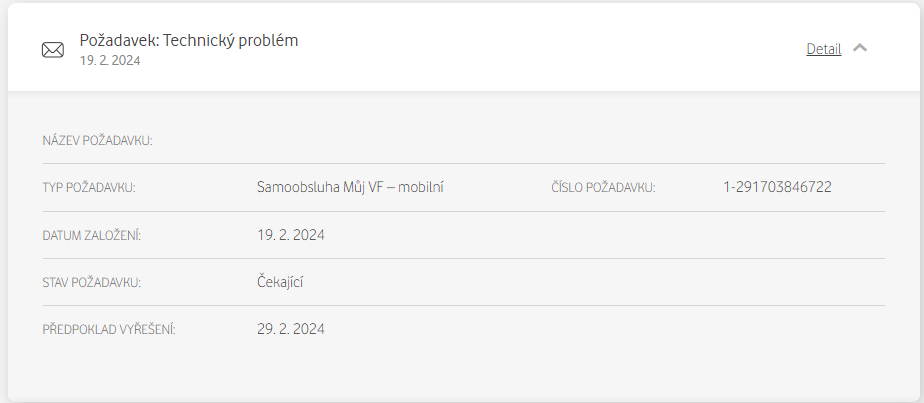Select the 'Požadavek: Technický problém' heading

click(x=189, y=40)
